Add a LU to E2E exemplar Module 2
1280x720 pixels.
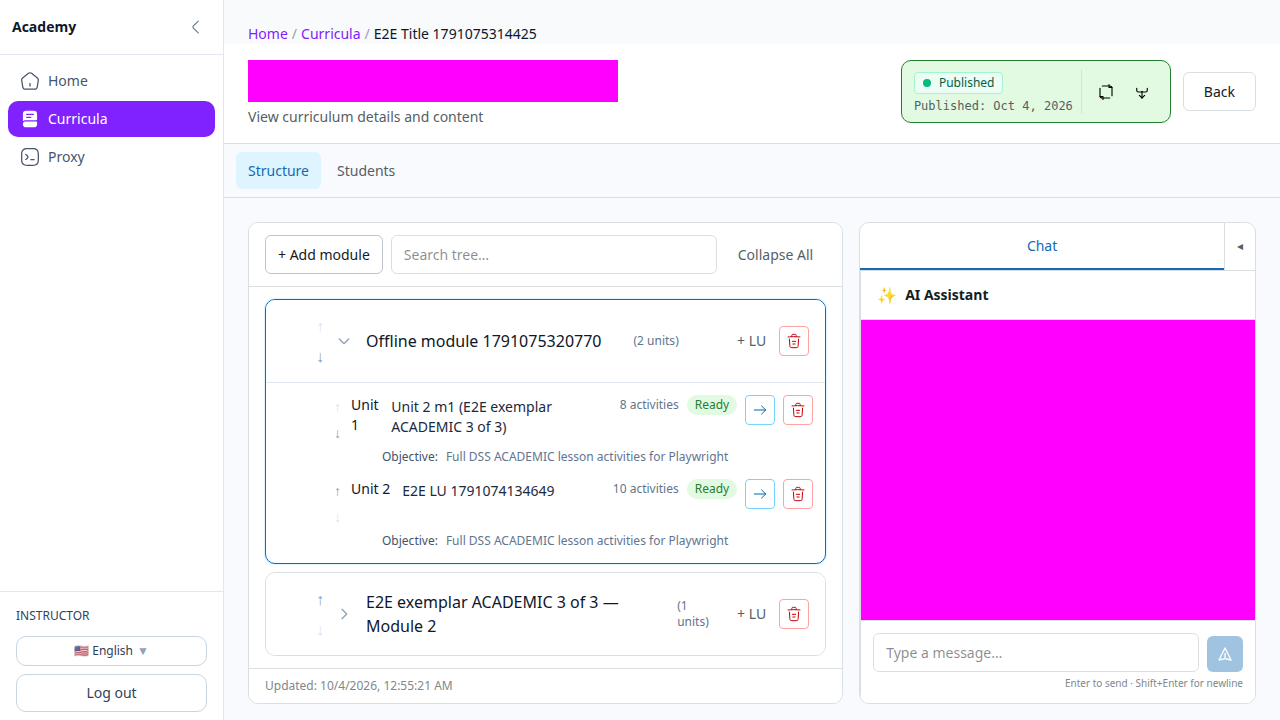click(751, 614)
